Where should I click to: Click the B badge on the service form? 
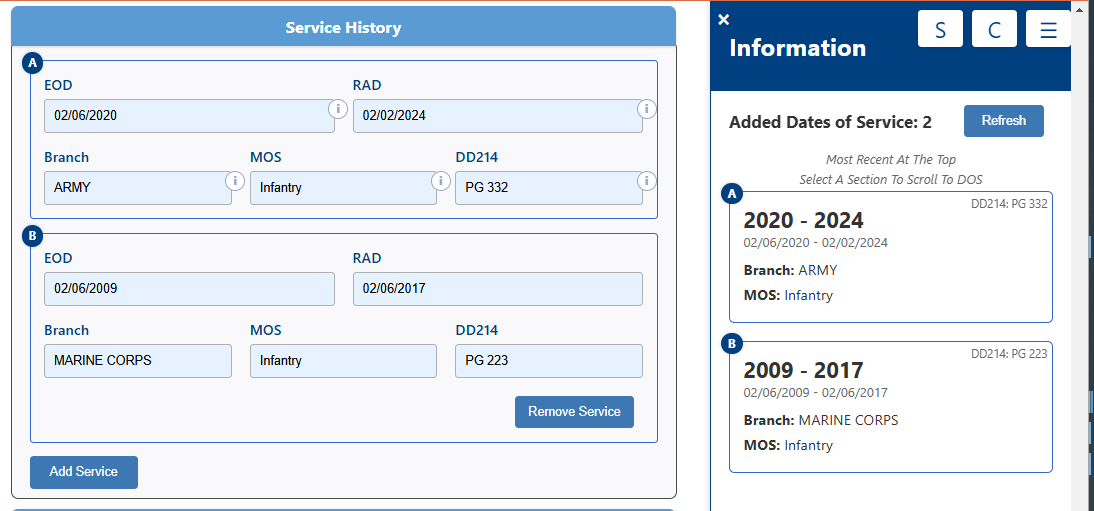coord(33,237)
